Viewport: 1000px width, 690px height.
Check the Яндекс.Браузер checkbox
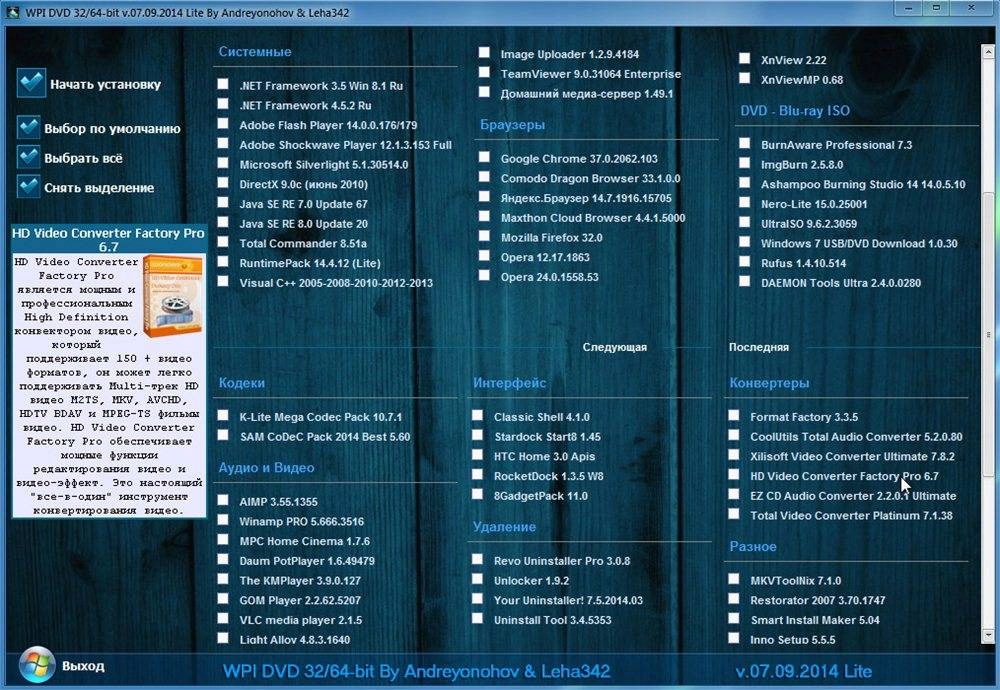485,196
